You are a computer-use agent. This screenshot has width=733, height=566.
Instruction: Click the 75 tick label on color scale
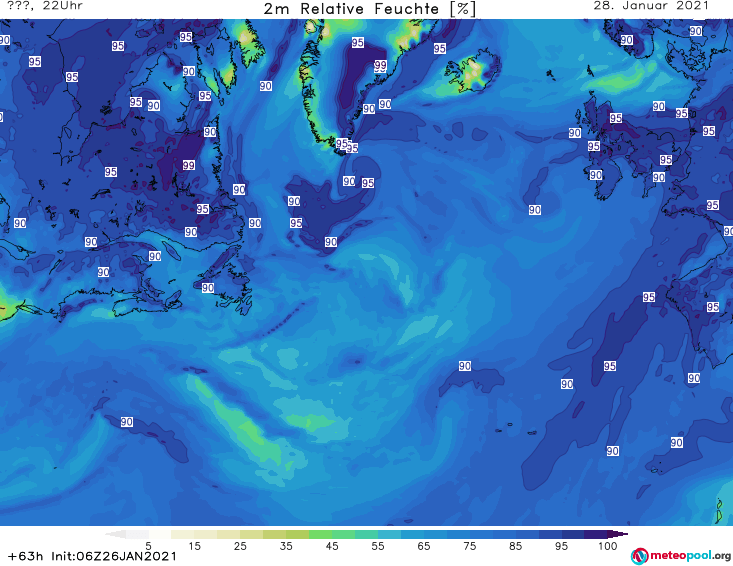[x=470, y=546]
